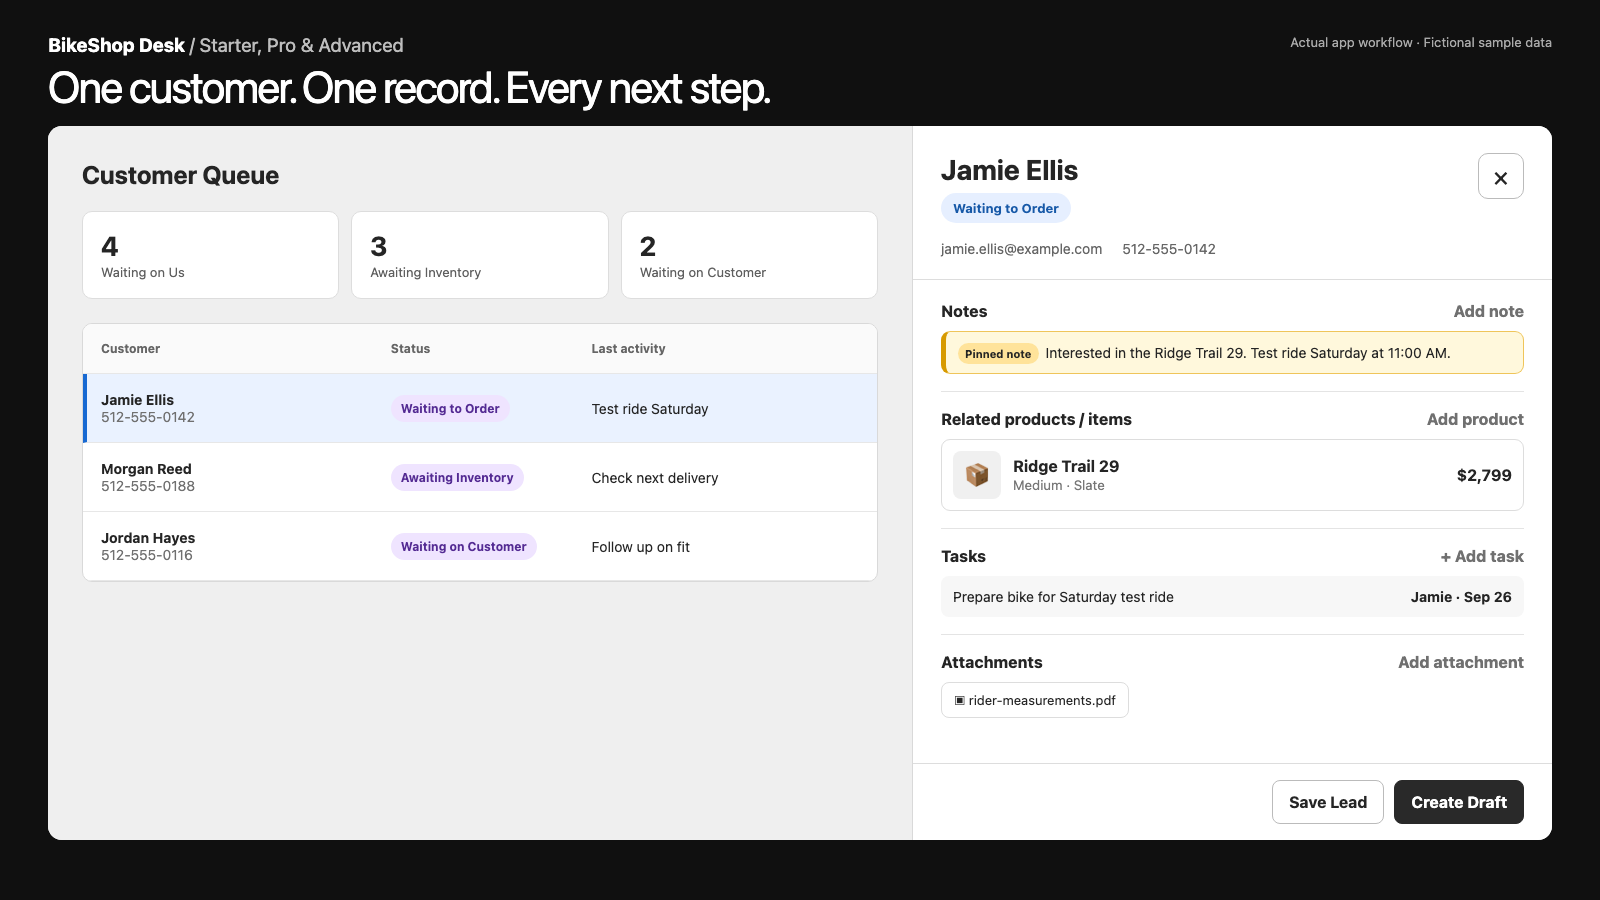Click Awaiting Inventory badge for Morgan Reed

(457, 477)
